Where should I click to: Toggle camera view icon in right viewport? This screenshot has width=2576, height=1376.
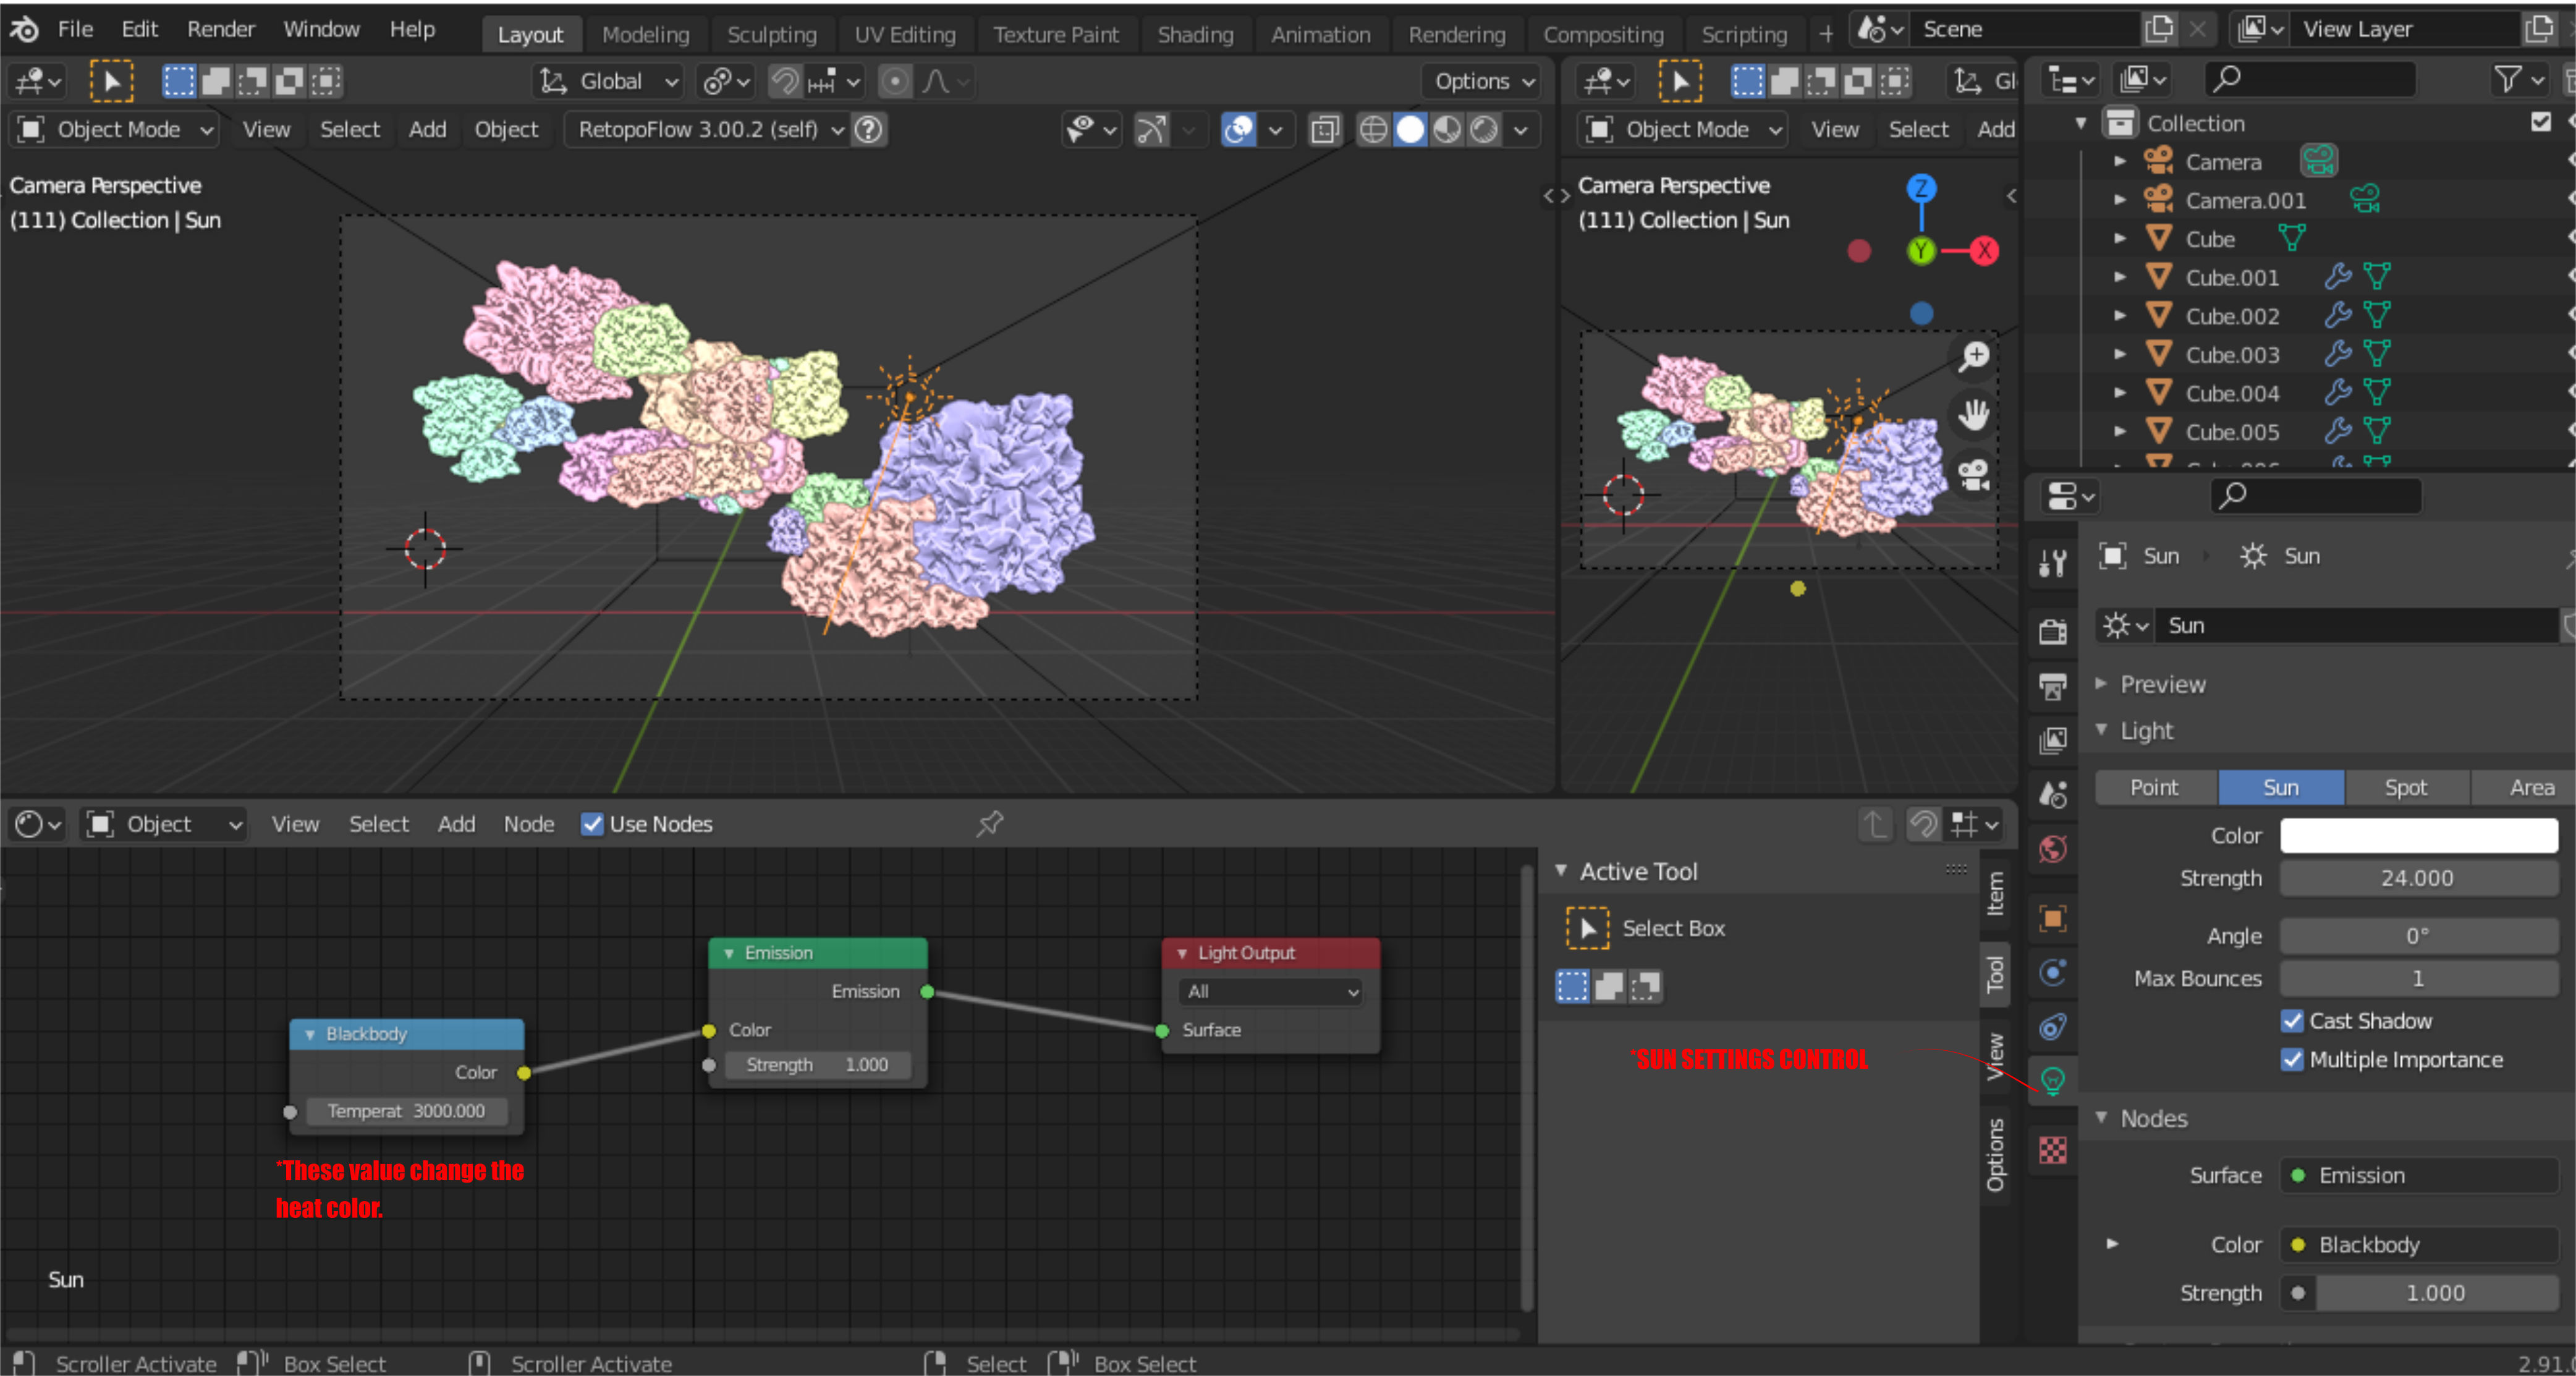click(x=1974, y=474)
